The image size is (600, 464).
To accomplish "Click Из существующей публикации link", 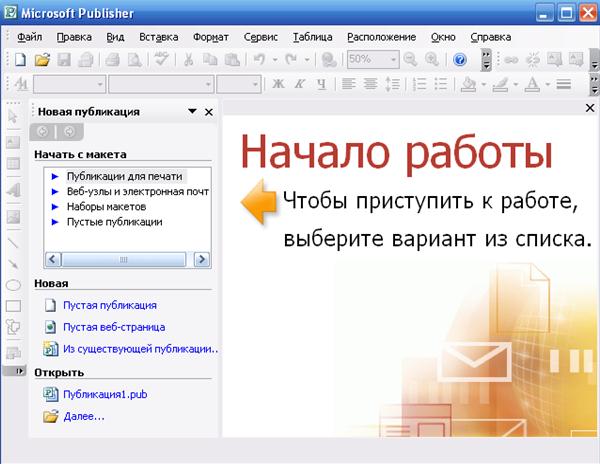I will click(x=140, y=349).
